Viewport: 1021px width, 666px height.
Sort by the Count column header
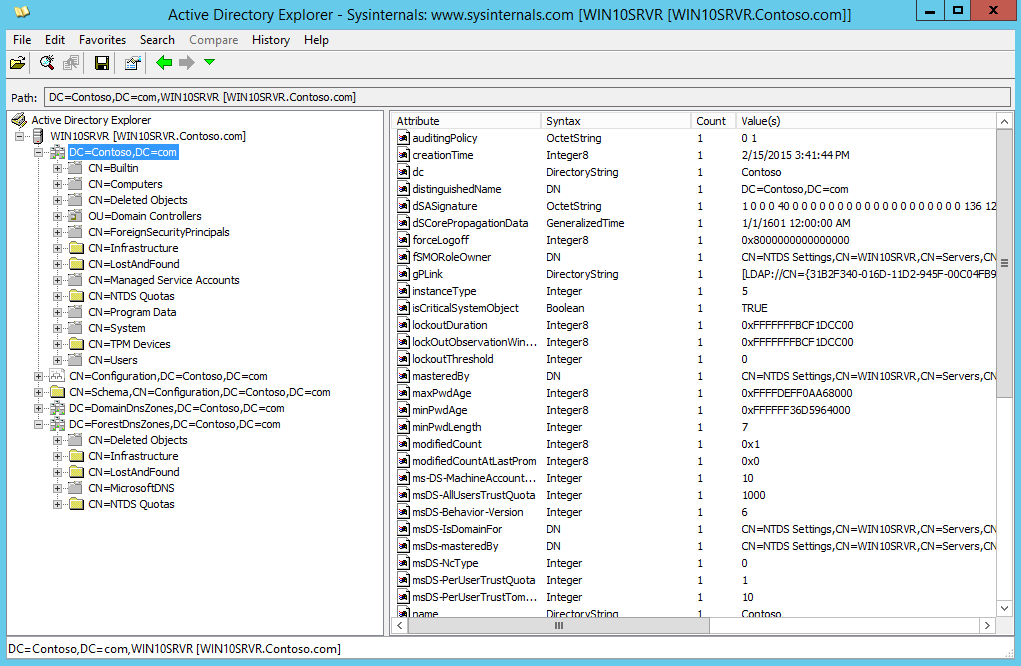point(714,121)
